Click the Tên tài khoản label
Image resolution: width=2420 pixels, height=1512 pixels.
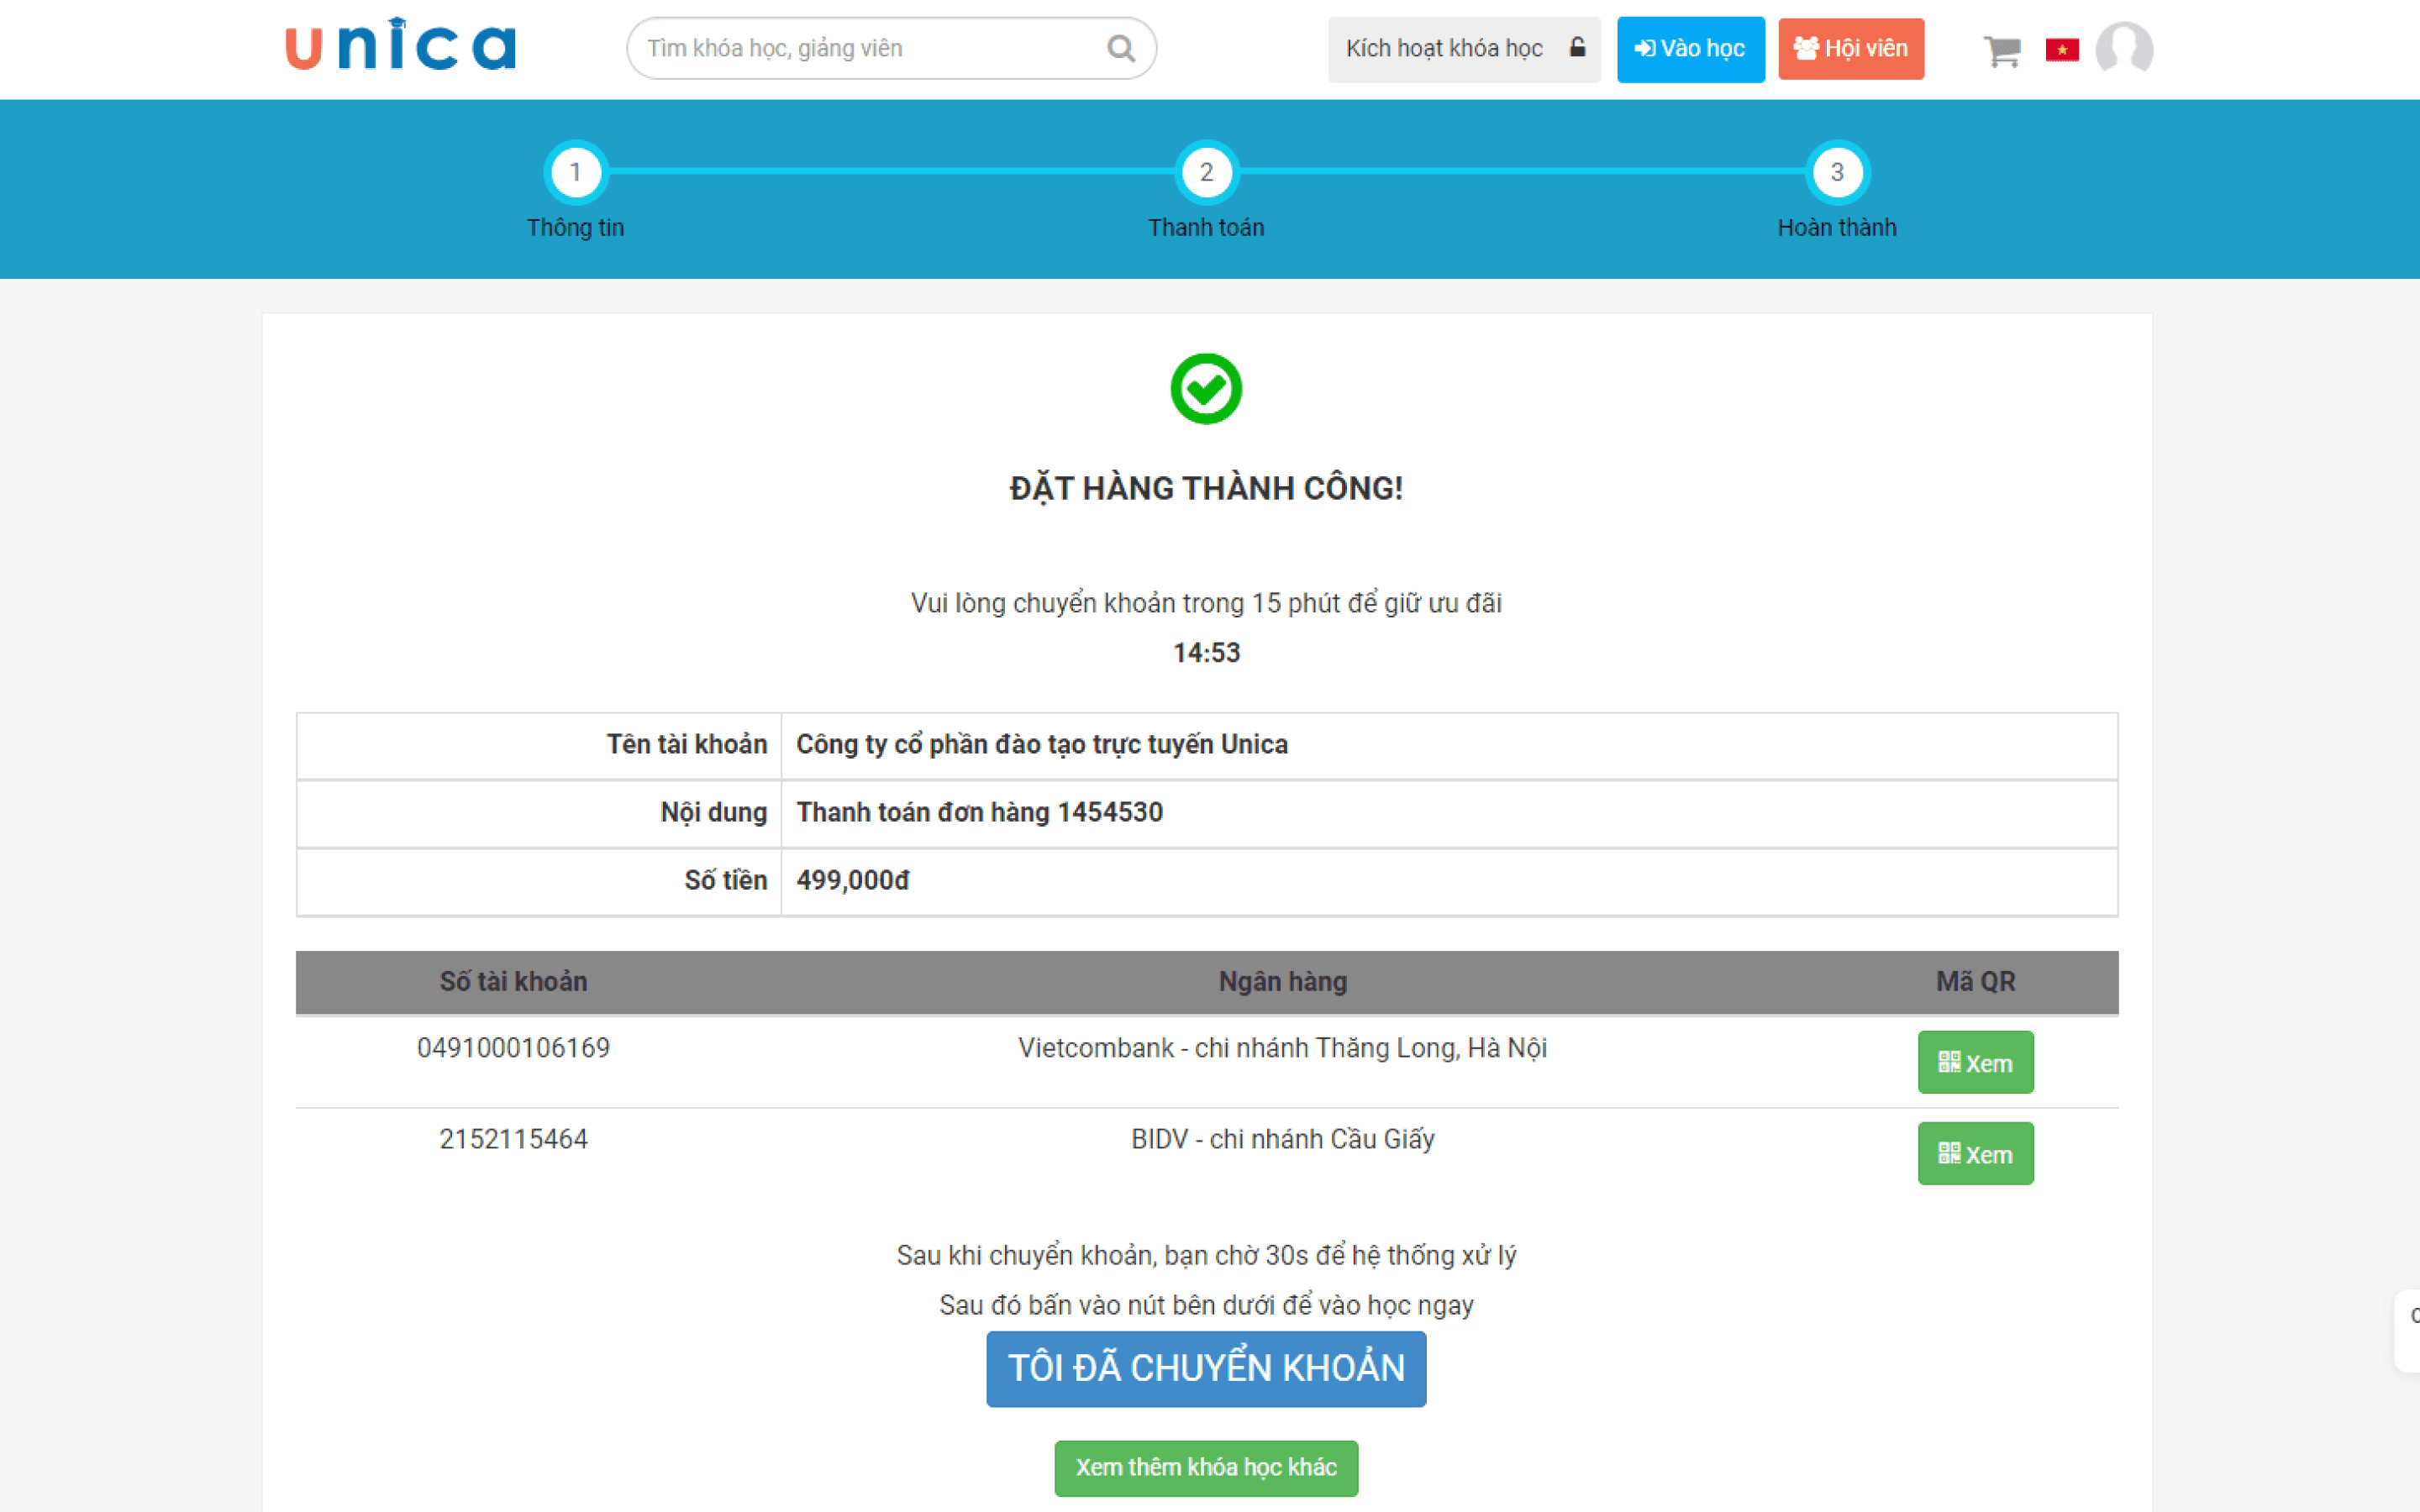coord(686,744)
